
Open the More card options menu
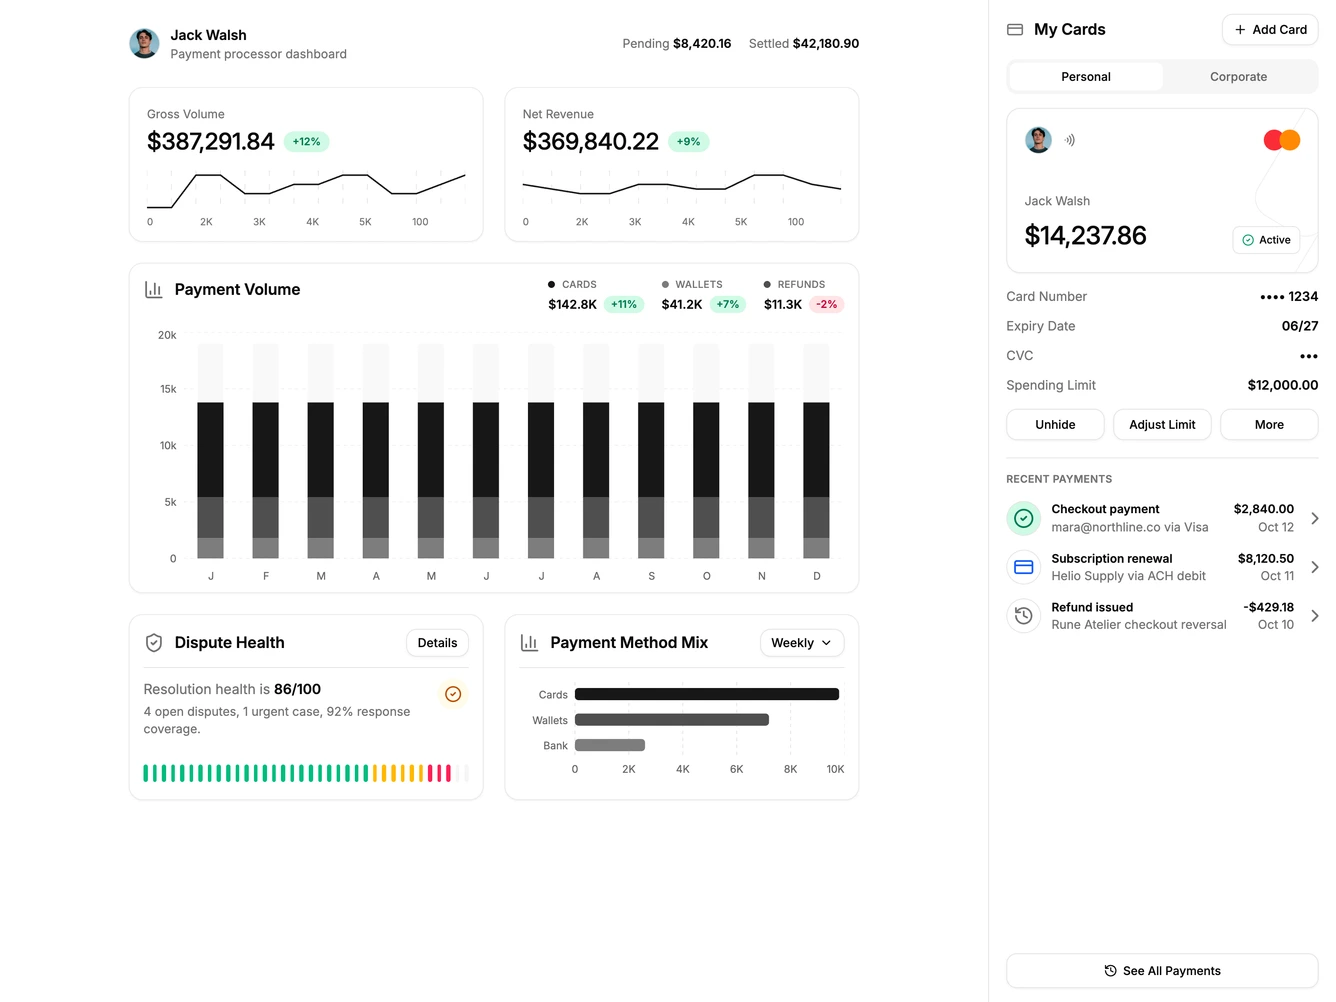click(1269, 425)
